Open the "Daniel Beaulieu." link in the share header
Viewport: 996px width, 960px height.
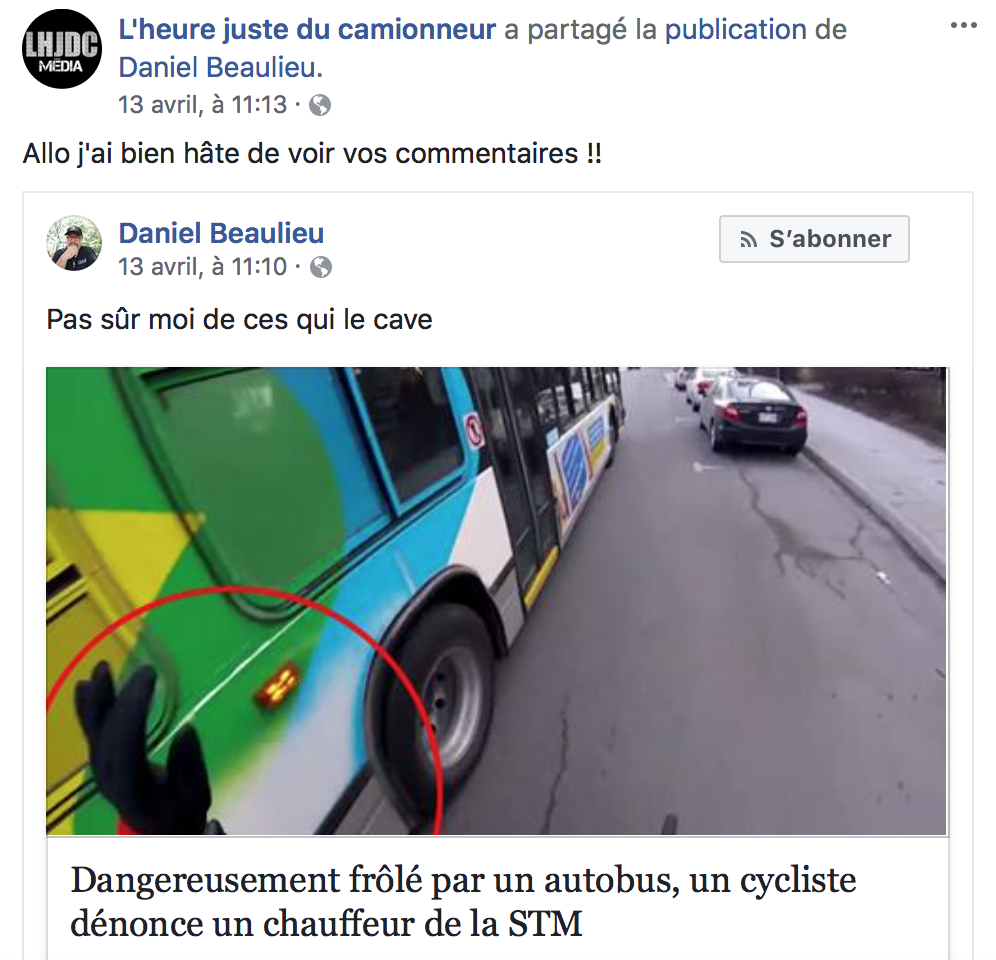tap(220, 67)
